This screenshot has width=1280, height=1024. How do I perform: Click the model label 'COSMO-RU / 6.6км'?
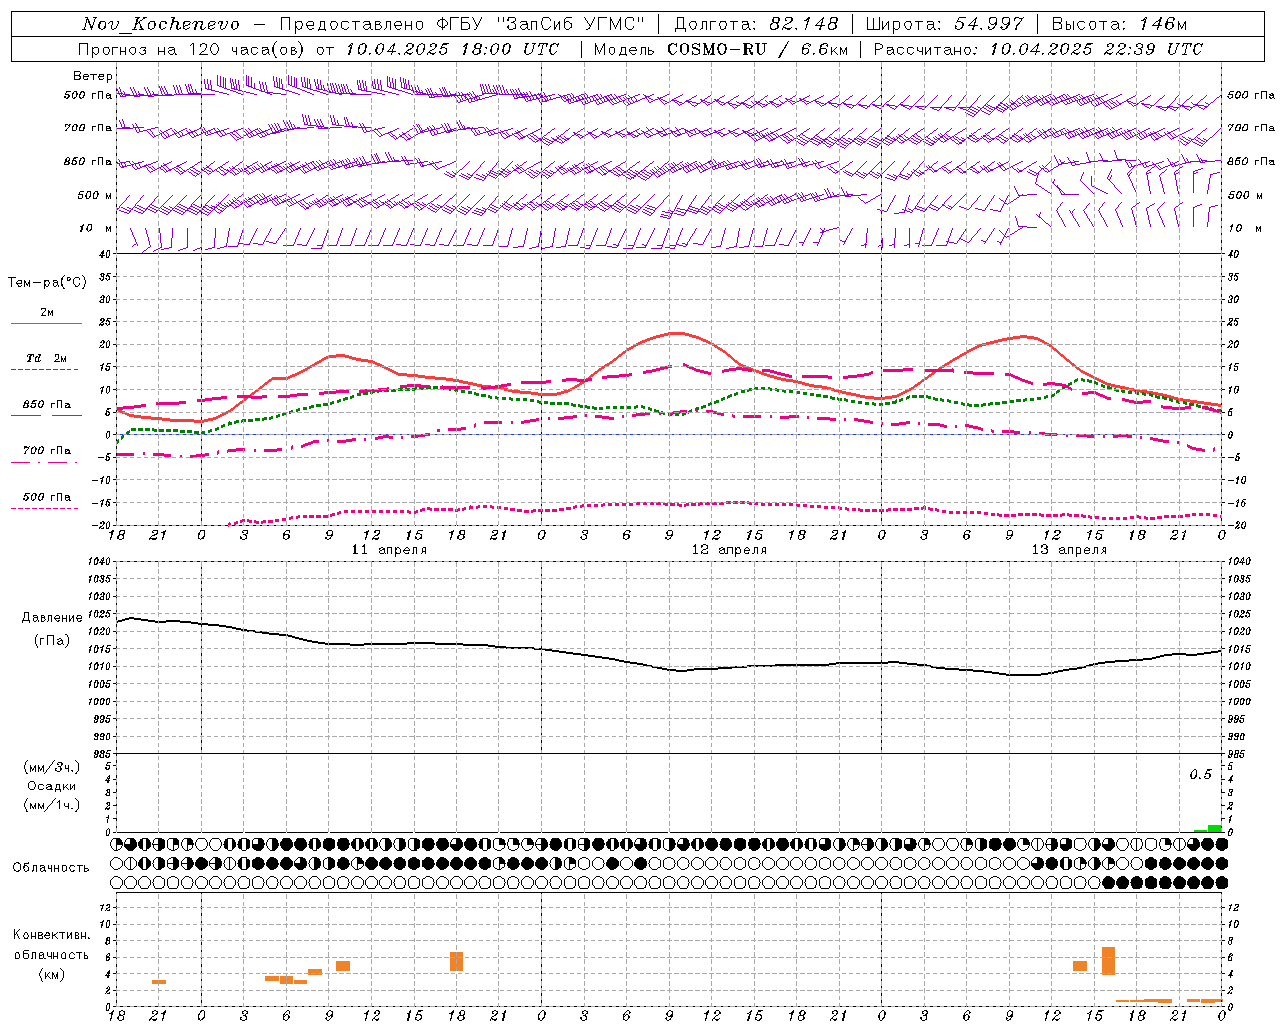pyautogui.click(x=757, y=48)
